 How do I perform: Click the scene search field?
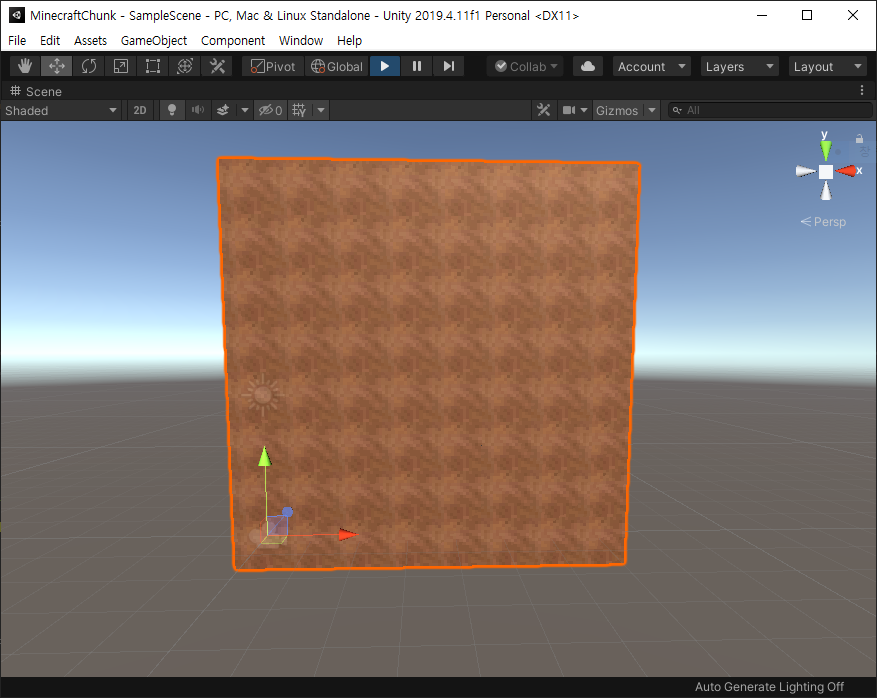[x=770, y=110]
